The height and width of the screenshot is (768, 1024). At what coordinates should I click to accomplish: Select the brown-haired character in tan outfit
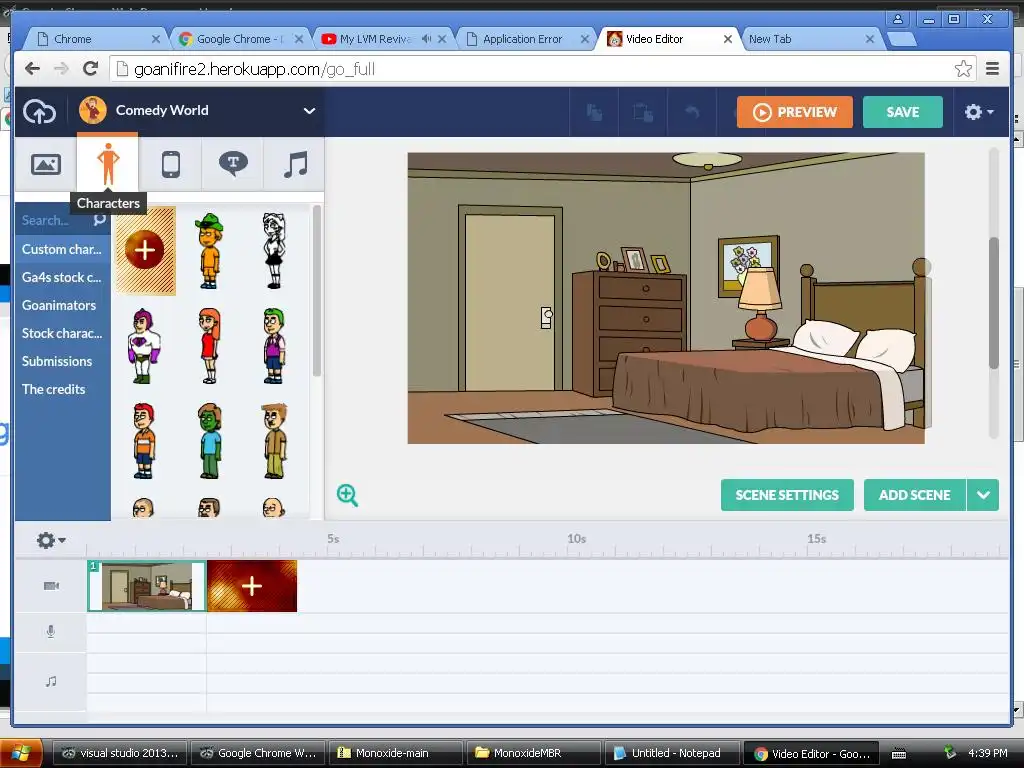click(x=274, y=441)
